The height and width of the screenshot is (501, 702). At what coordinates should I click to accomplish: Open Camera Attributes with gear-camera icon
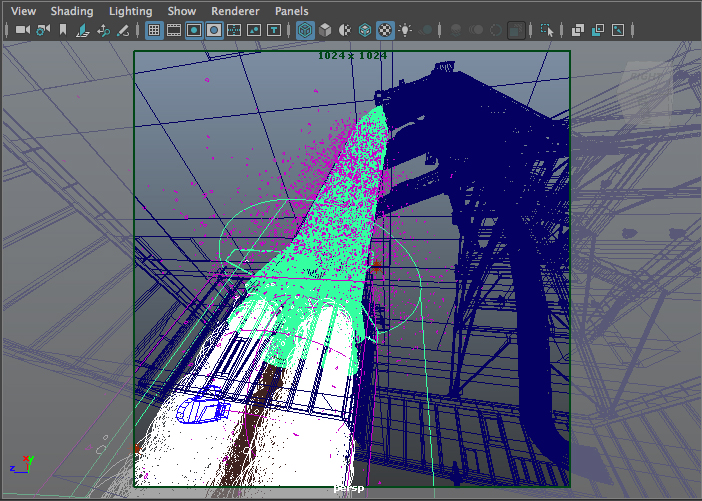[43, 30]
